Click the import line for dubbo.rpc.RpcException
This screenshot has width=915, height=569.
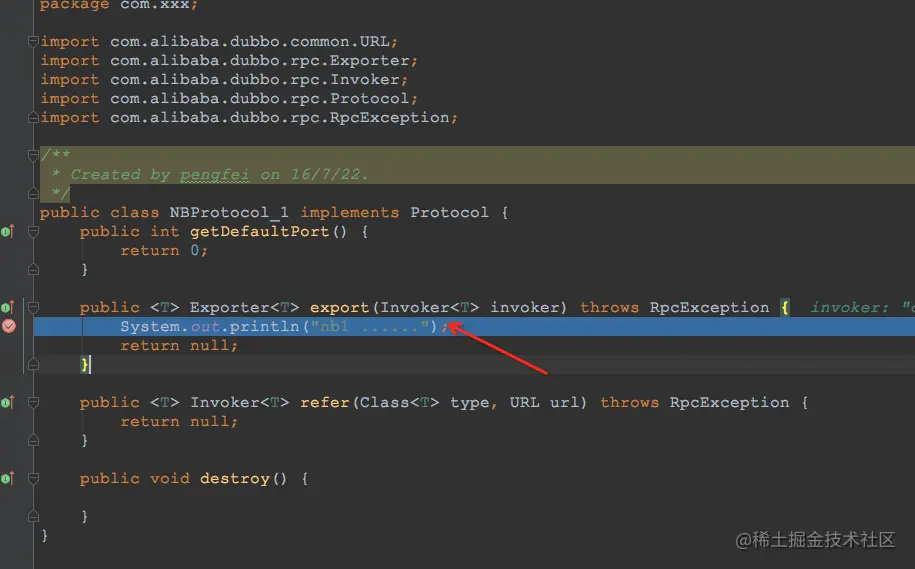[249, 118]
